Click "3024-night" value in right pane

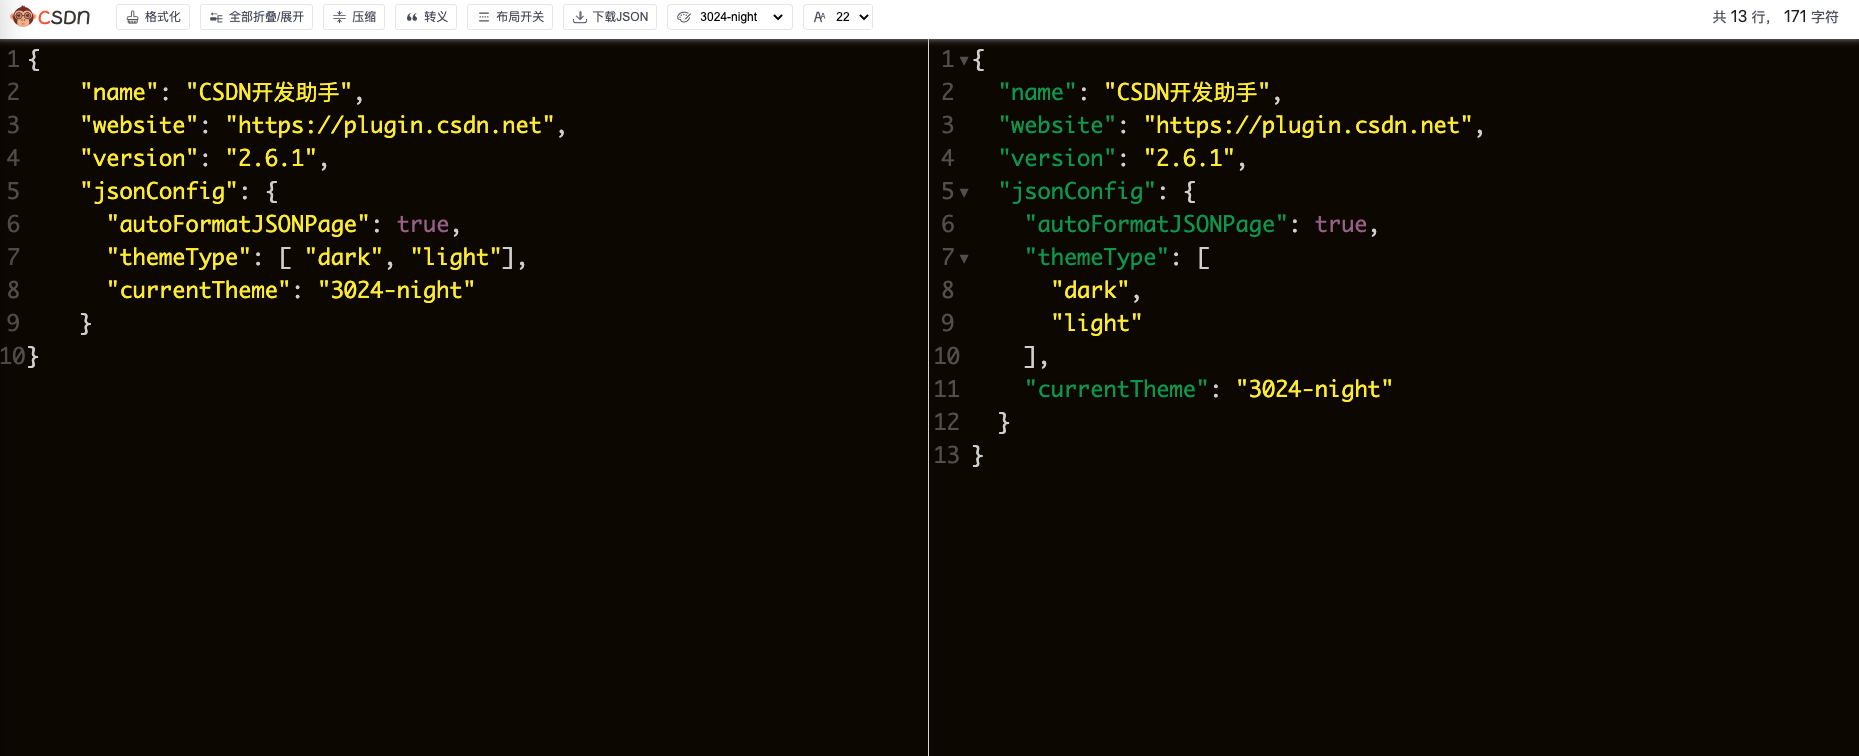click(1314, 389)
